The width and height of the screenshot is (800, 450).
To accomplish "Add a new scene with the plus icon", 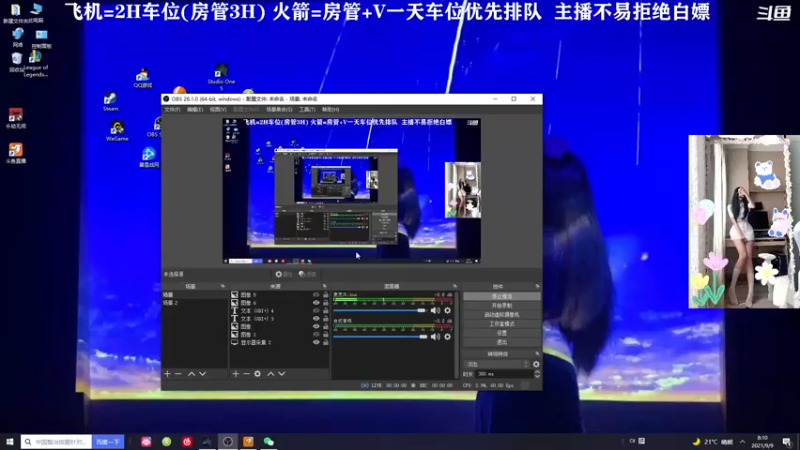I will (x=167, y=374).
